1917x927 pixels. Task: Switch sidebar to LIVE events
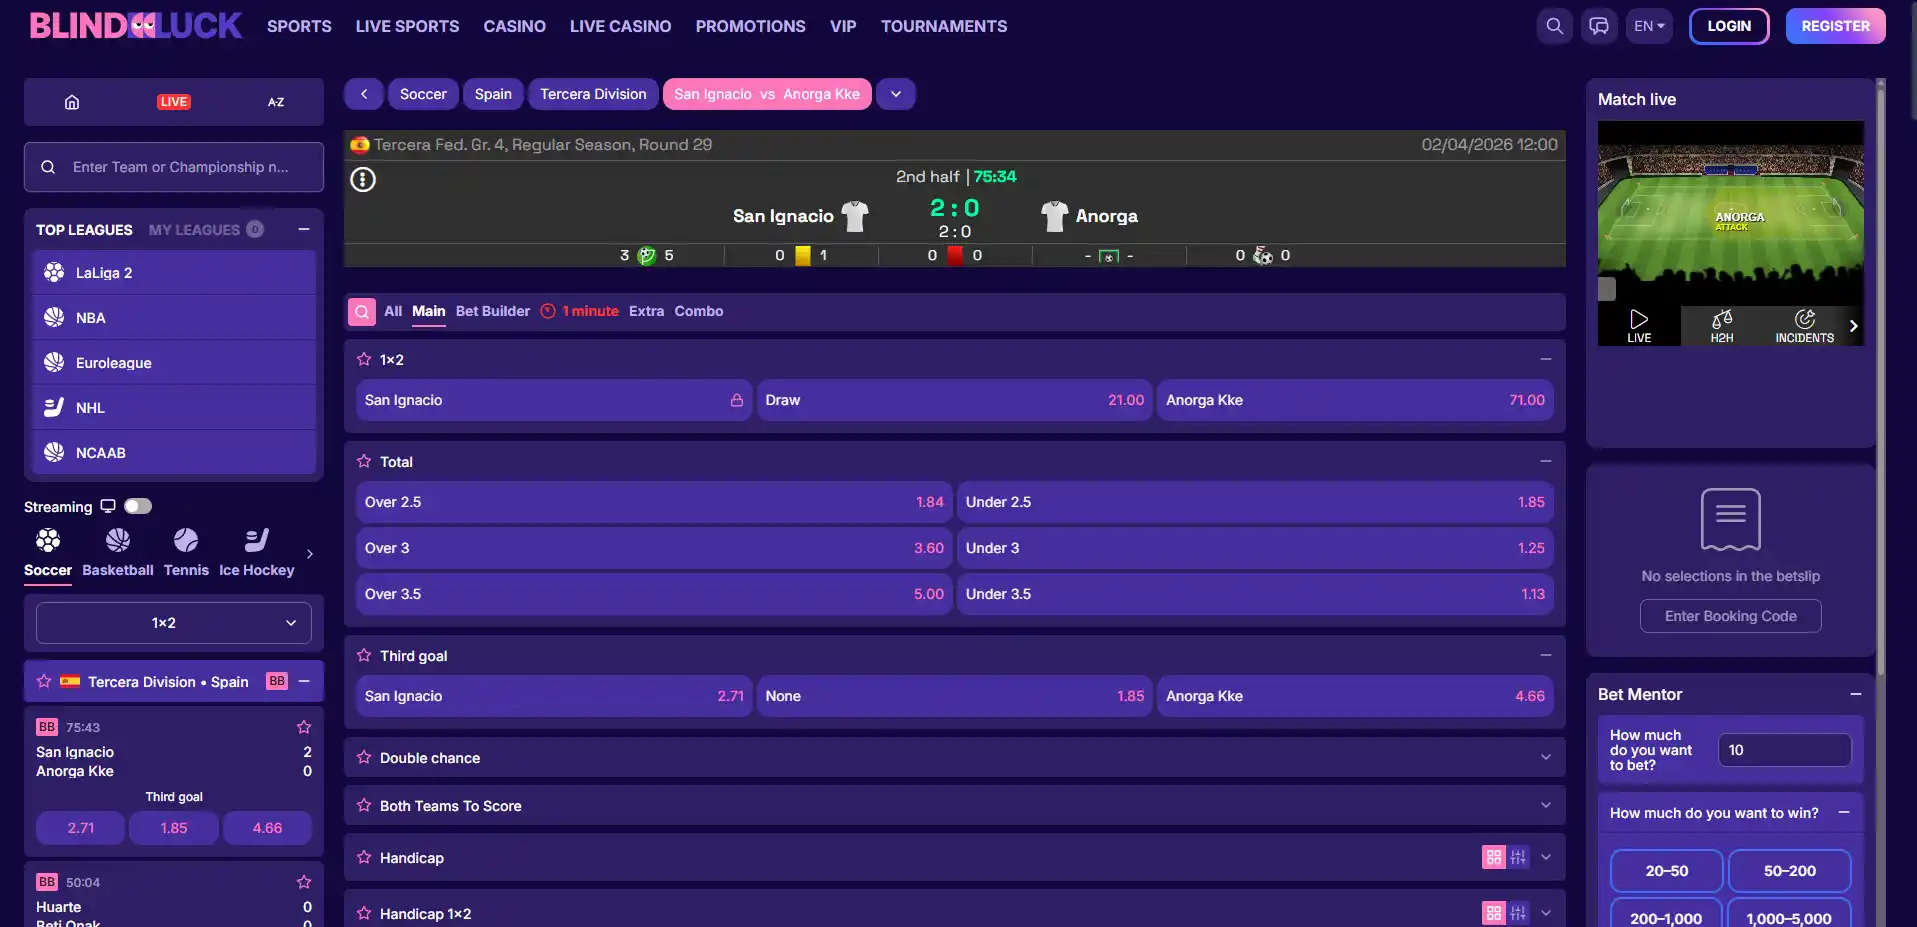point(174,102)
